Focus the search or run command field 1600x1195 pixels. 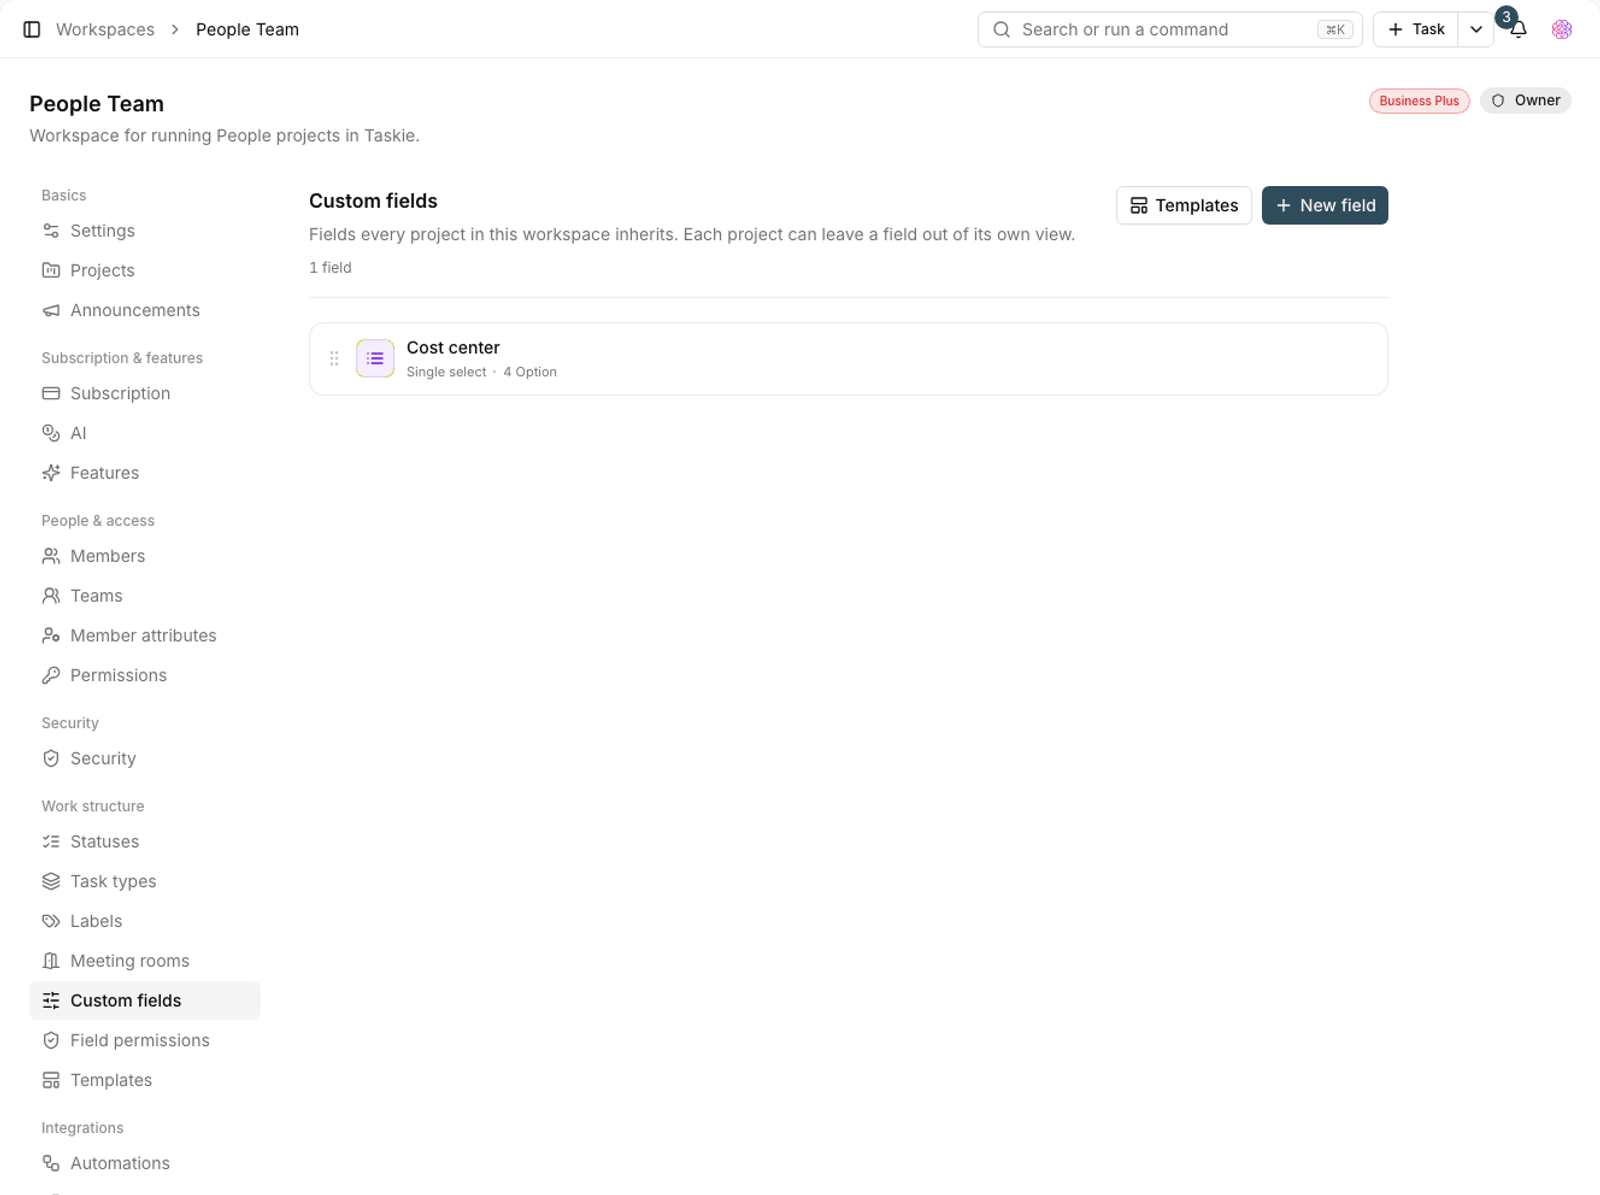pos(1170,30)
